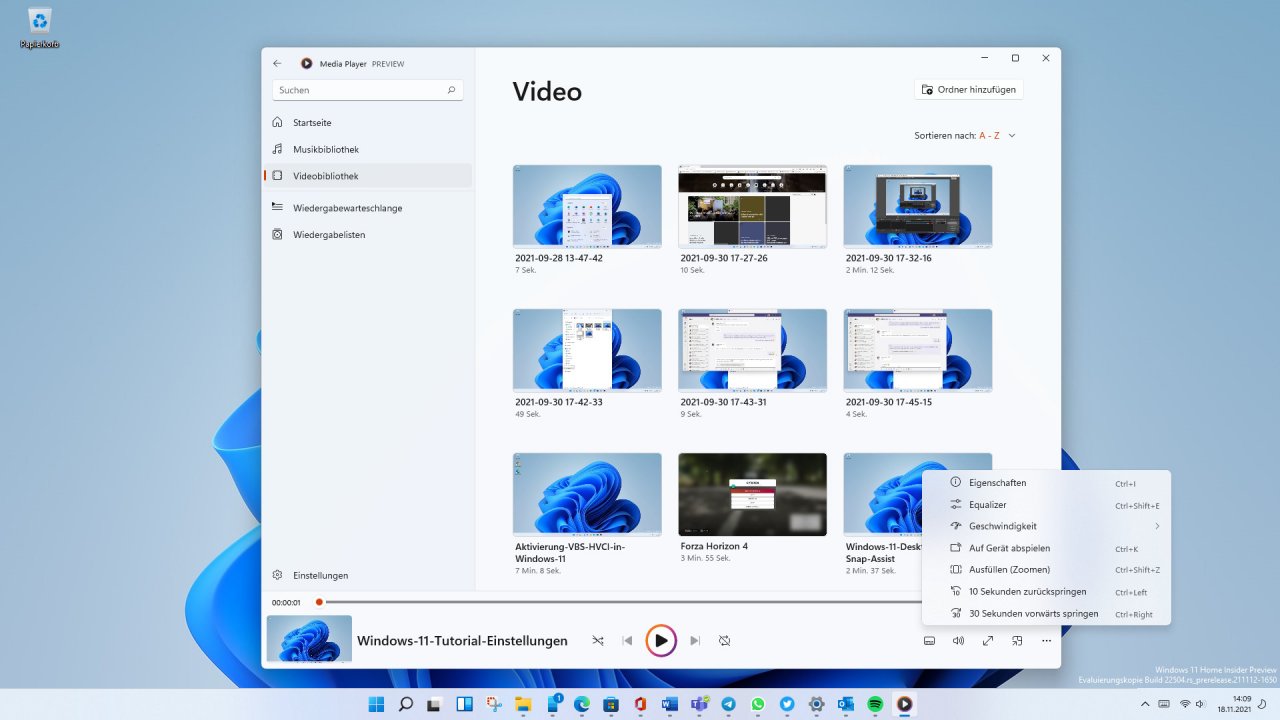Open File Explorer from the taskbar
The image size is (1280, 720).
(x=523, y=704)
